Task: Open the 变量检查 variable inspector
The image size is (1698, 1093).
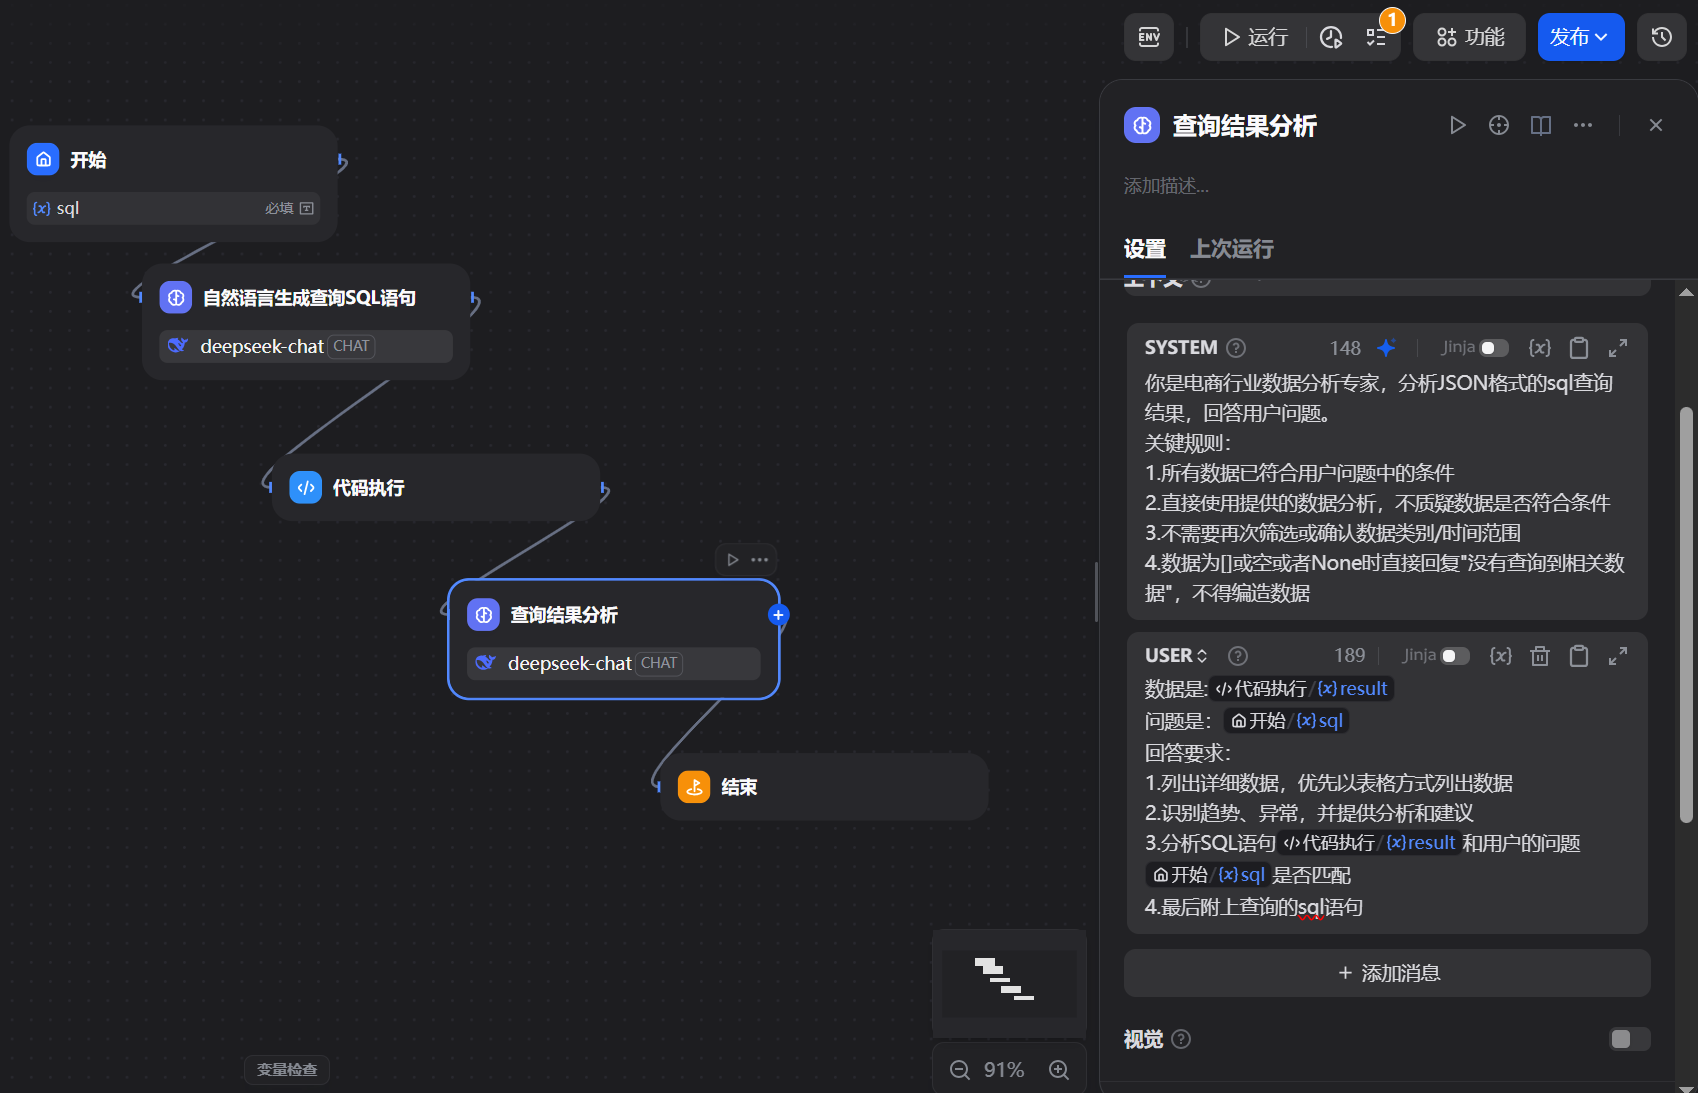Action: pos(287,1070)
